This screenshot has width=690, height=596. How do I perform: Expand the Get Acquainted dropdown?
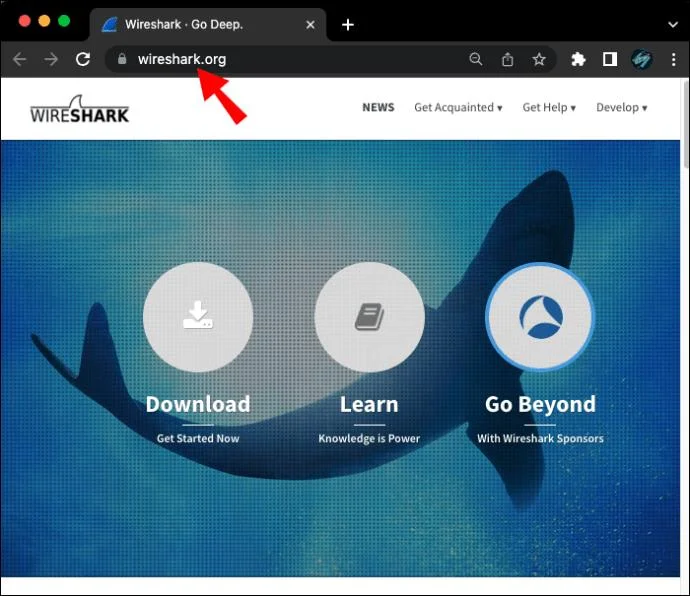tap(458, 107)
